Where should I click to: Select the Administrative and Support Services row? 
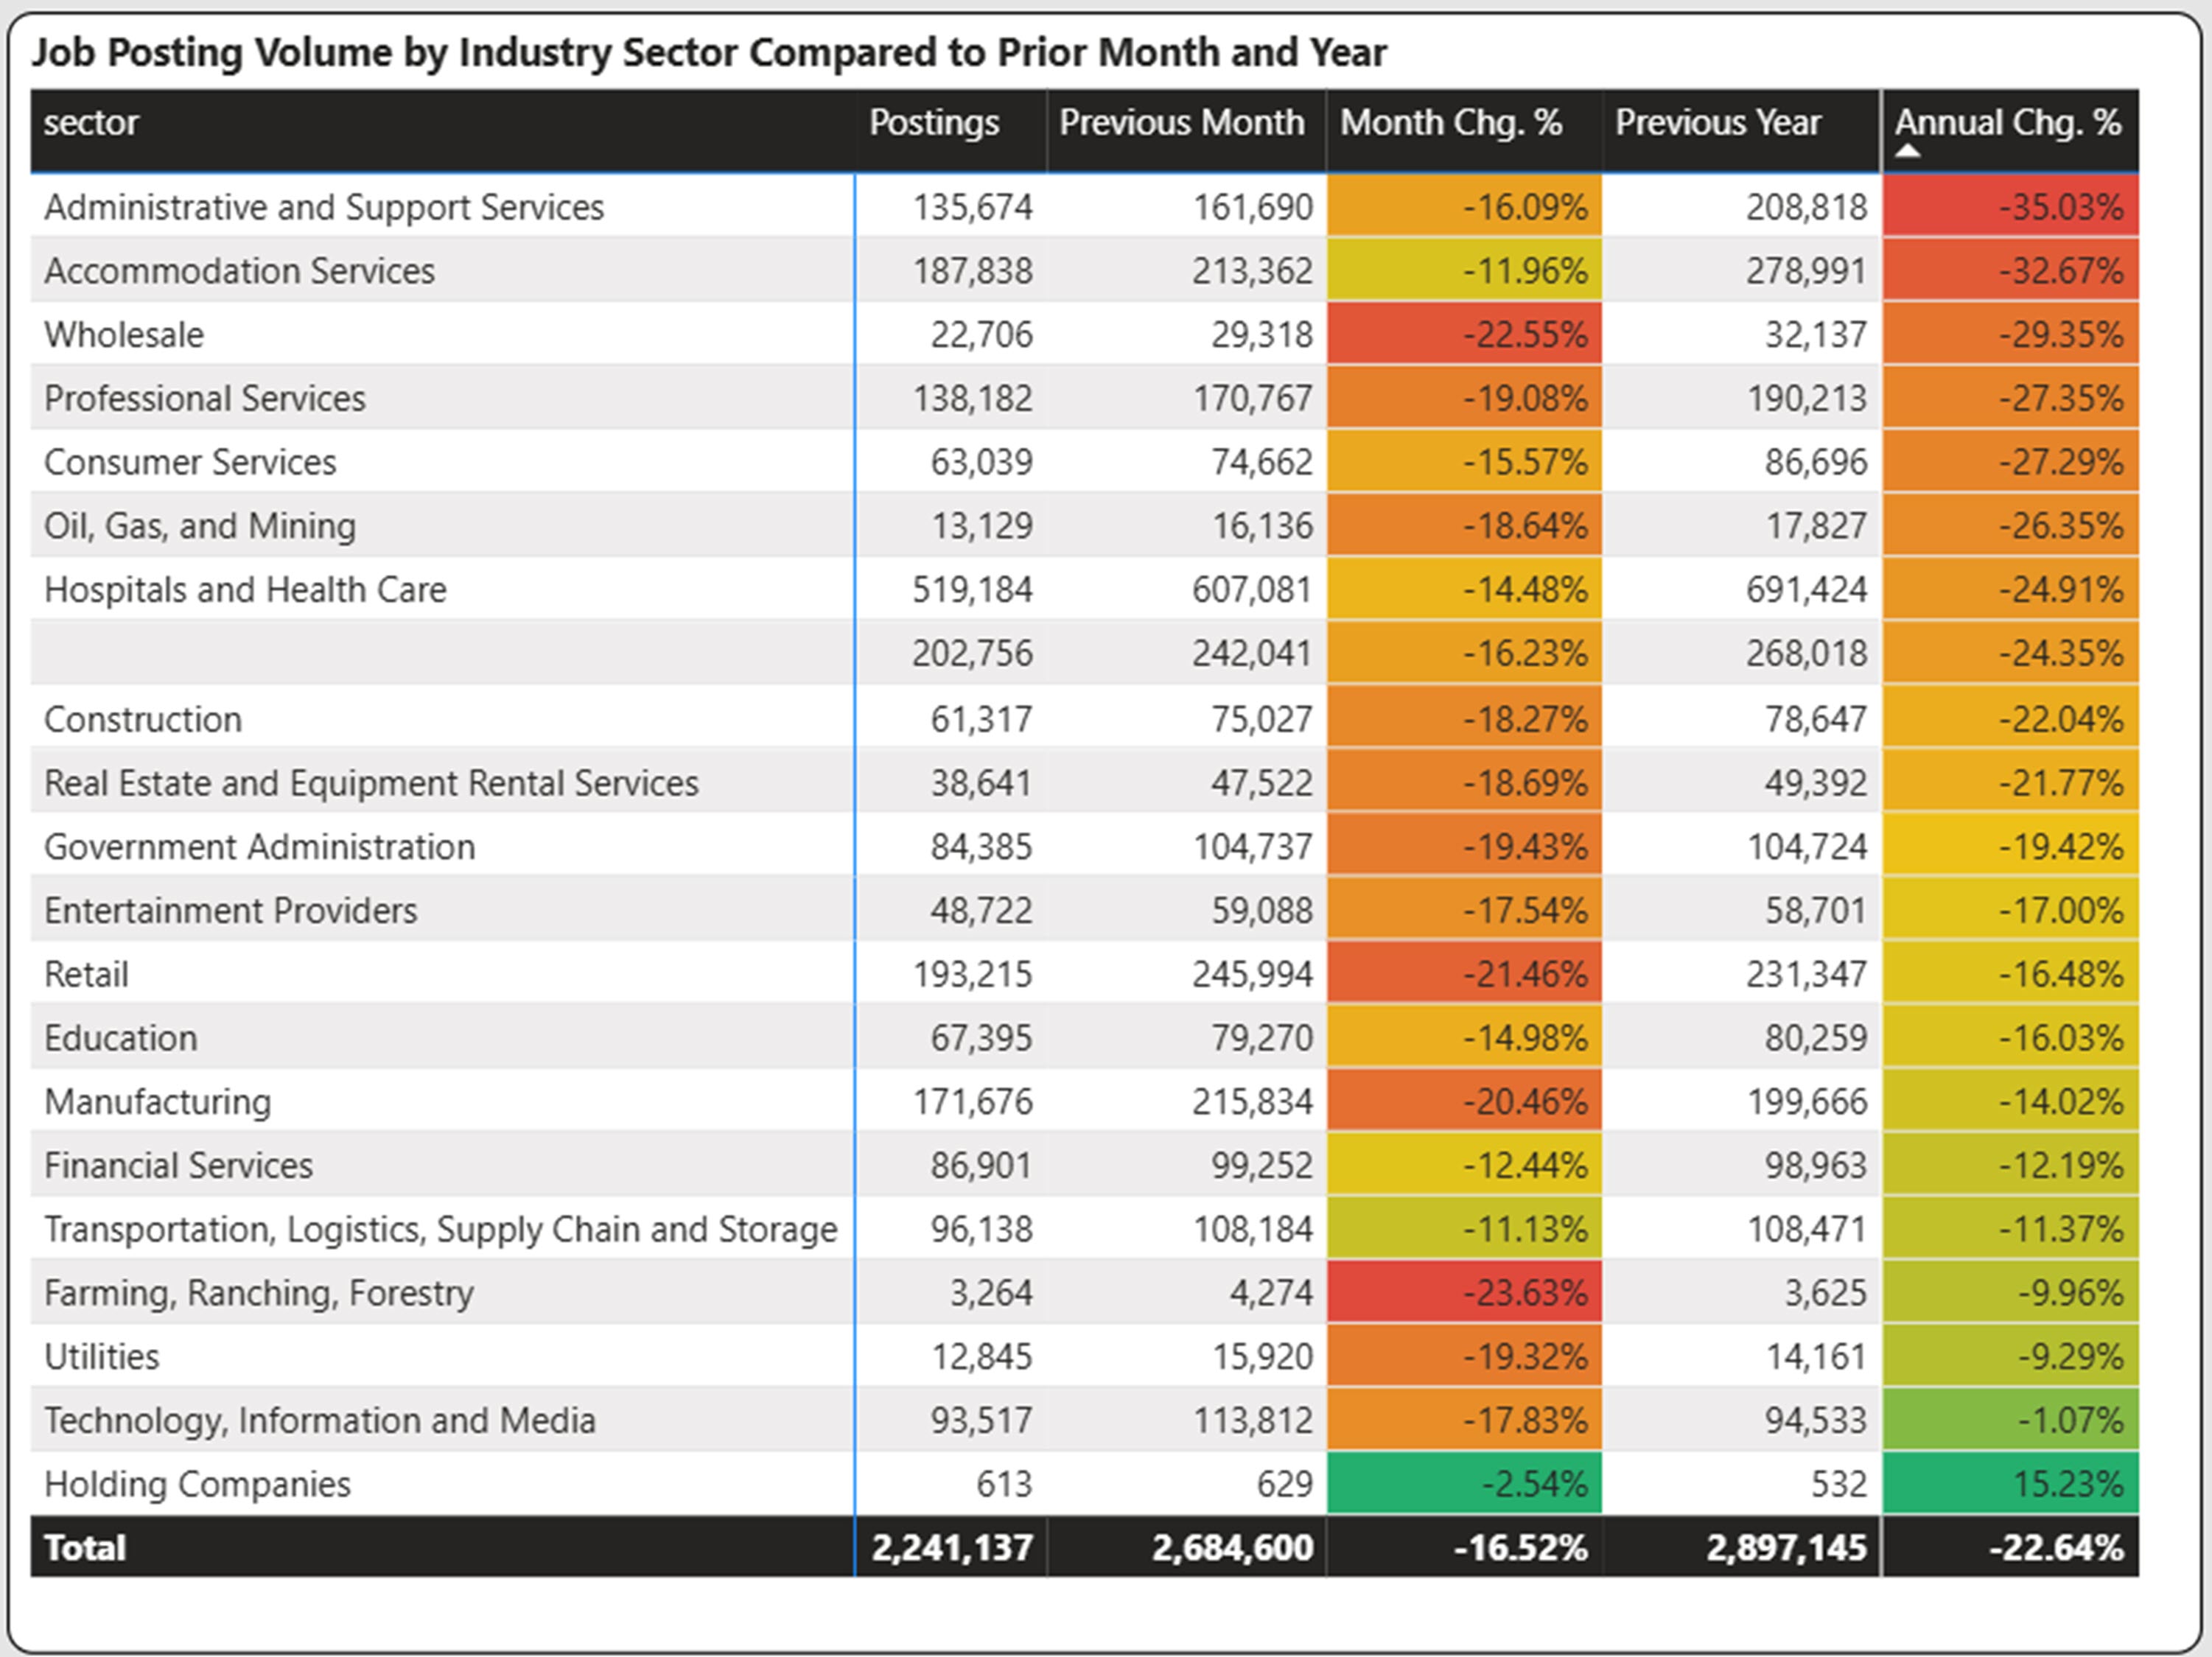(324, 207)
